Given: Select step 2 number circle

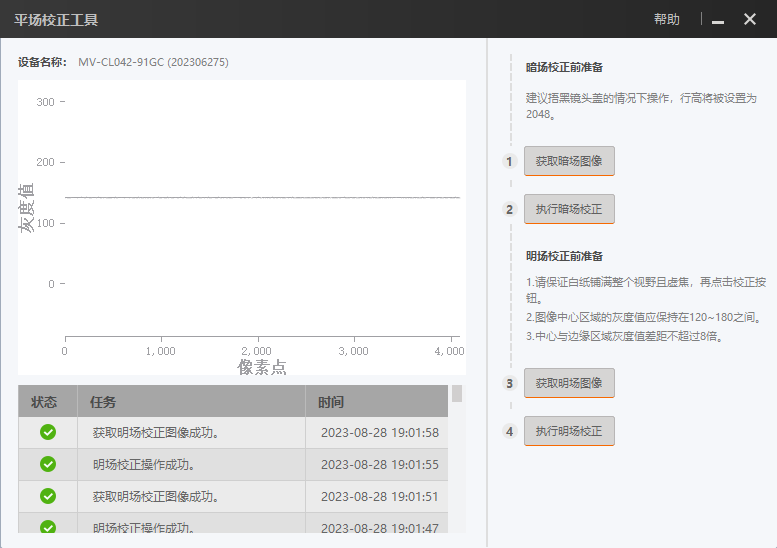Looking at the screenshot, I should coord(509,209).
